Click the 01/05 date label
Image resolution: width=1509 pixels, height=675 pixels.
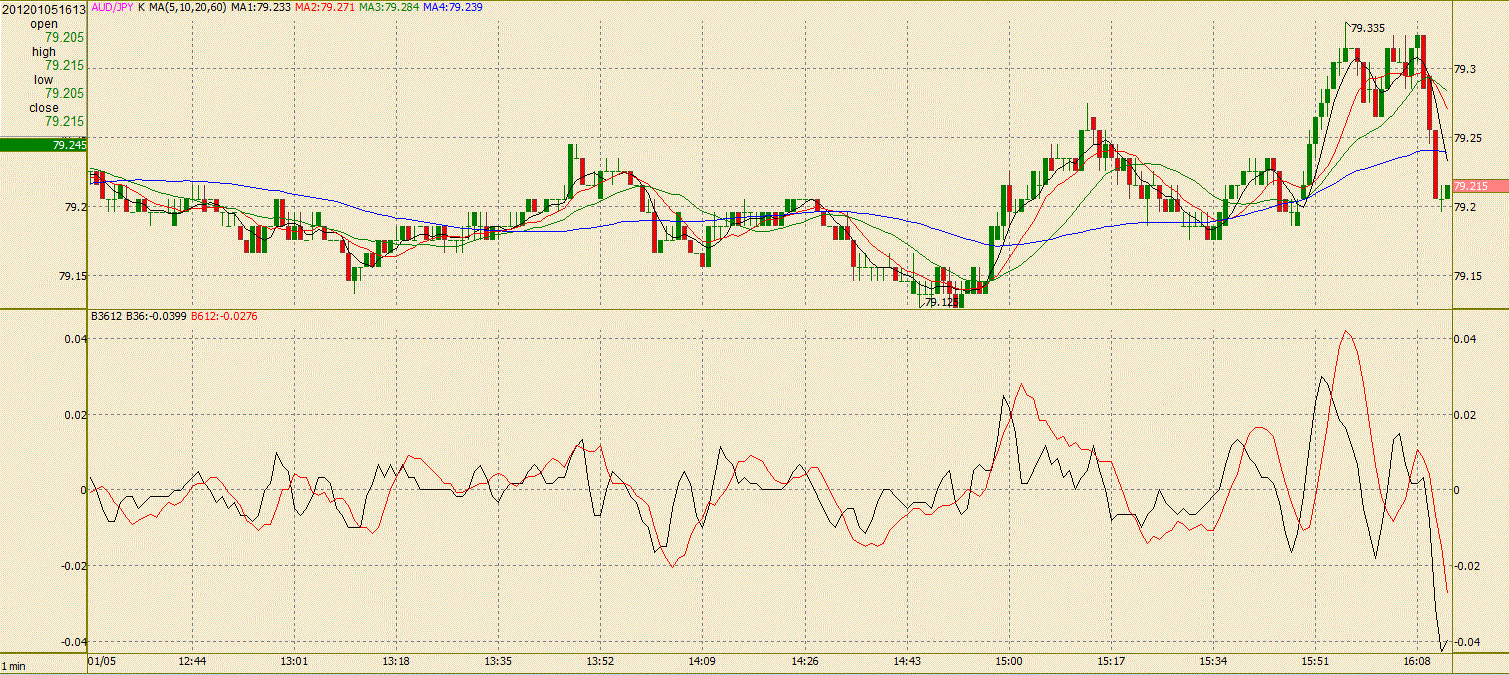coord(102,661)
